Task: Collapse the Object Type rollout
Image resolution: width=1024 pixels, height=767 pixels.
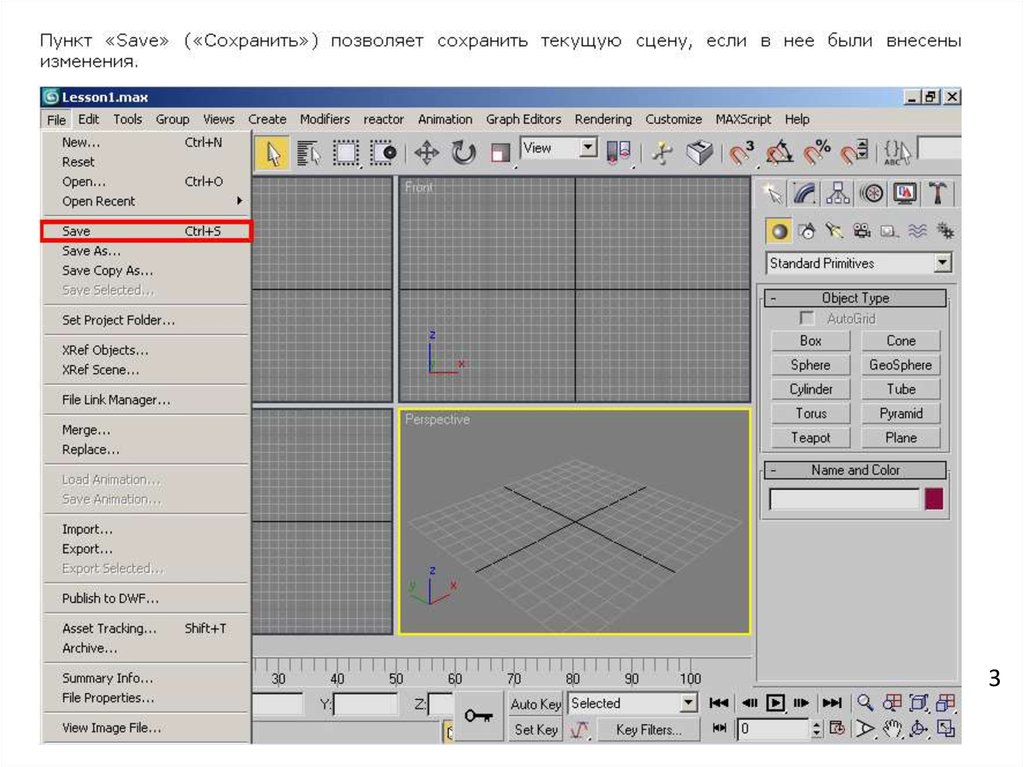Action: click(855, 298)
